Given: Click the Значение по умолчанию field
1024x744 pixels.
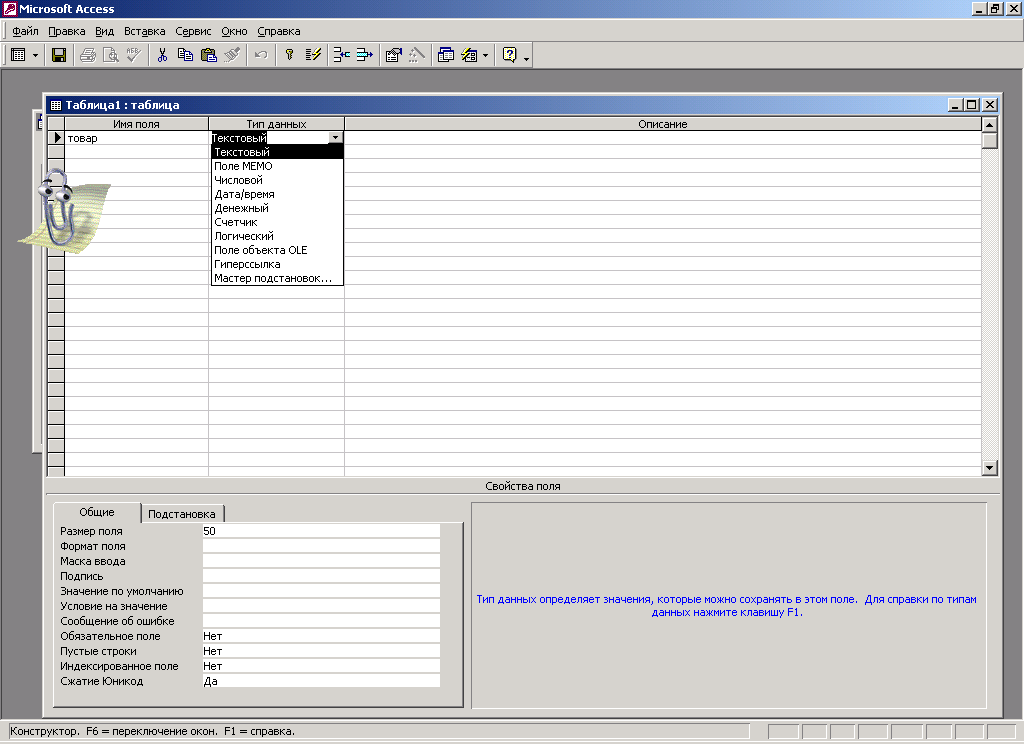Looking at the screenshot, I should [x=321, y=591].
